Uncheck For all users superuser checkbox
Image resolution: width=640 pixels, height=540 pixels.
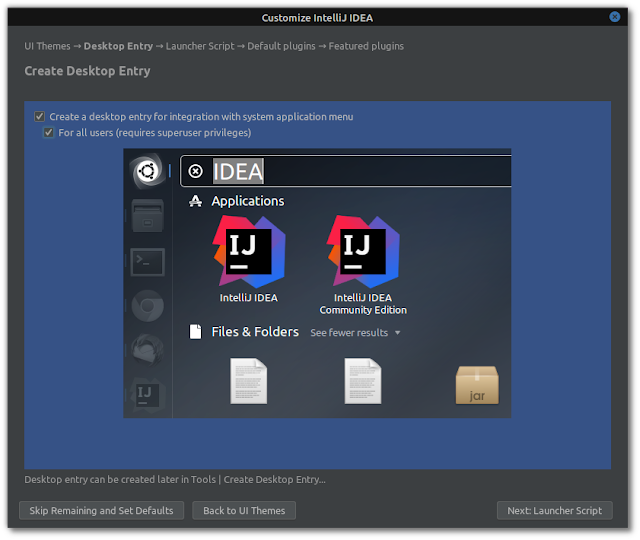pyautogui.click(x=49, y=133)
